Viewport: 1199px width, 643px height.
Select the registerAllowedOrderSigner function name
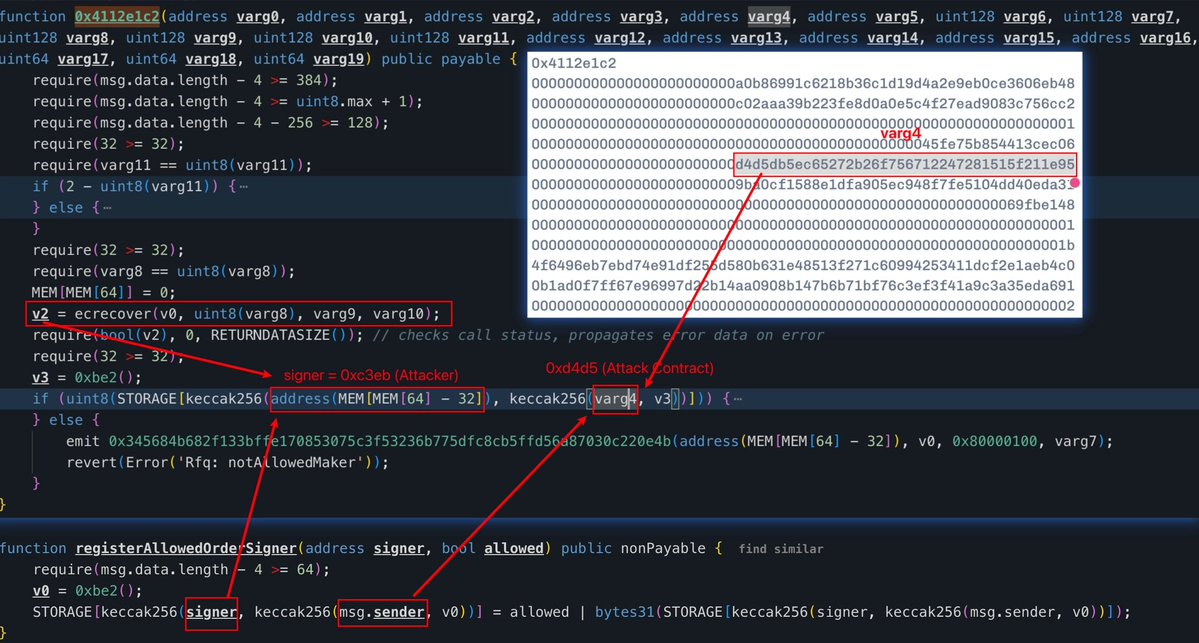click(x=186, y=548)
